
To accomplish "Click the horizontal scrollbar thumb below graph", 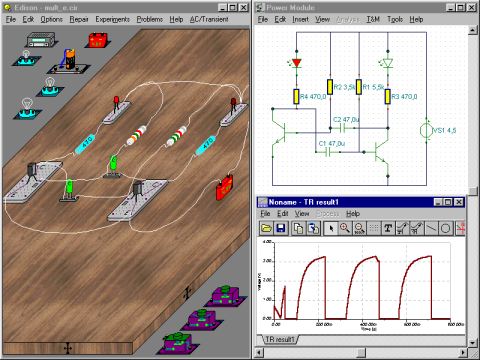I will click(x=361, y=352).
